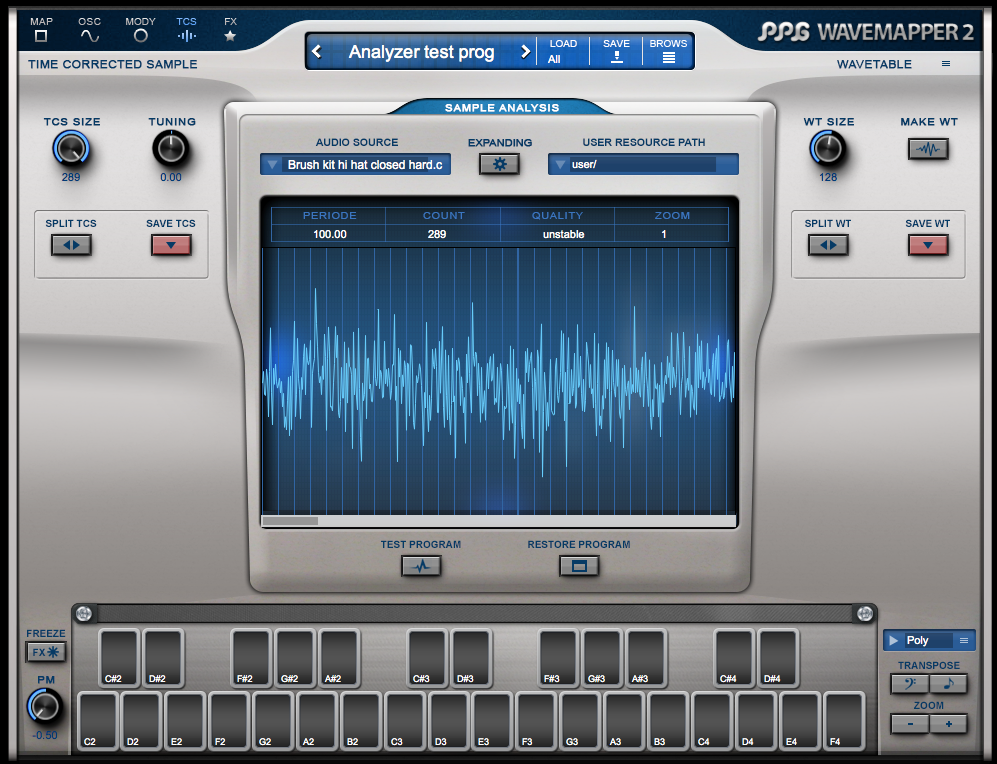Click the LOAD All button
The height and width of the screenshot is (764, 997).
click(x=563, y=51)
